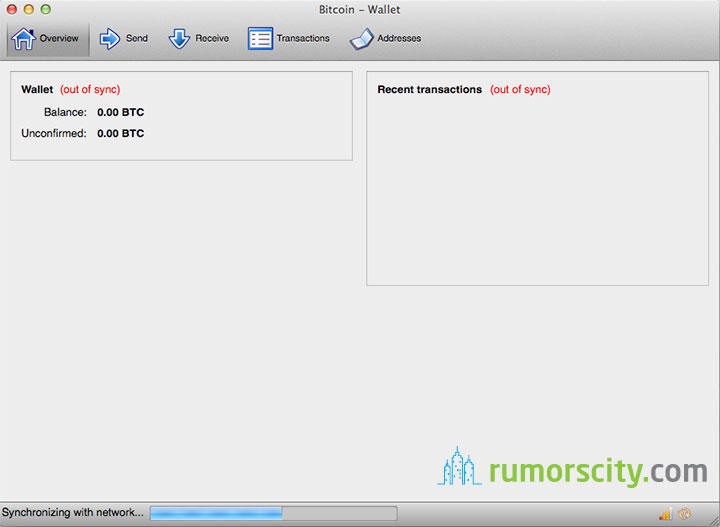Select the Unconfirmed '0.00 BTC' value
Screen dimensions: 720x527
click(121, 134)
